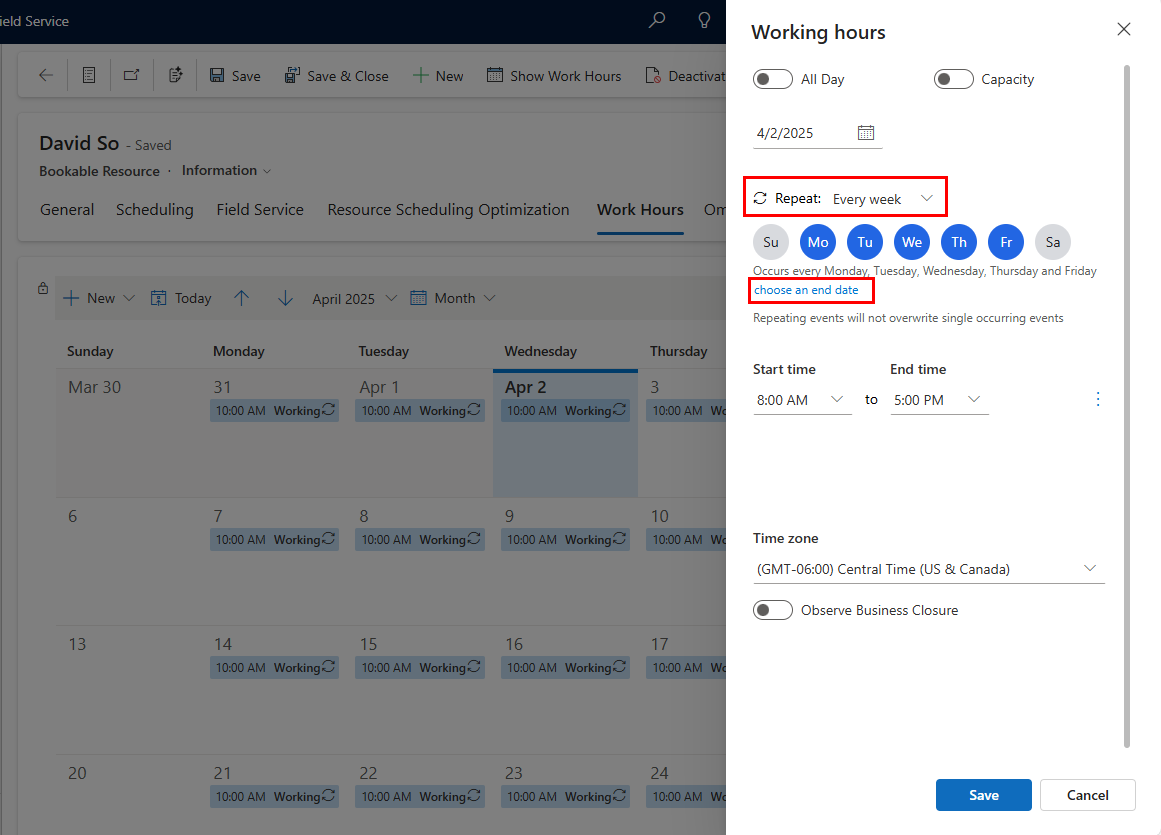Select the Save icon in the toolbar
This screenshot has height=835, width=1161.
[216, 75]
